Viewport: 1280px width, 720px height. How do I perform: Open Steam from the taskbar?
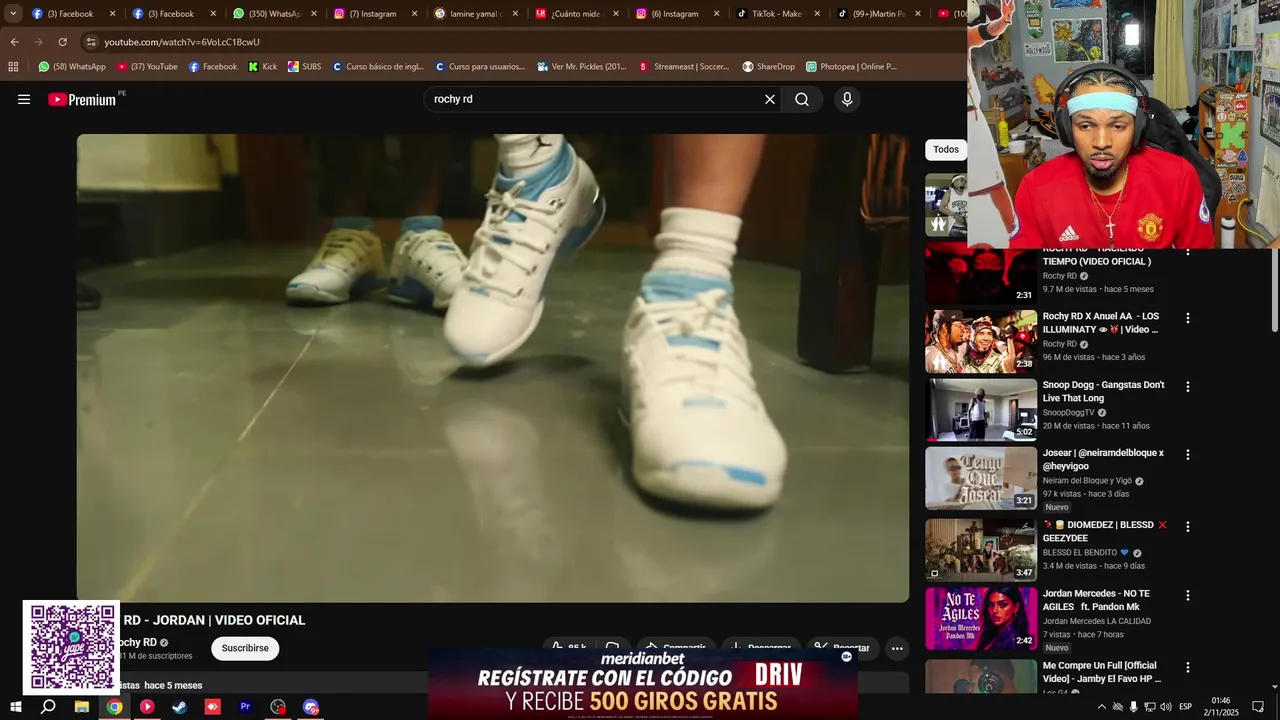point(179,707)
